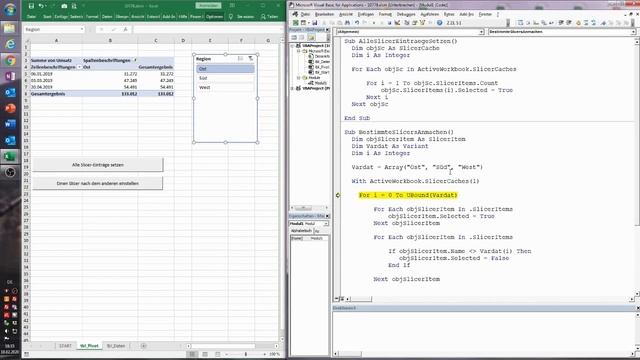Open Excel's Optionen ribbon tab
Screen dimensions: 640x360
tap(214, 17)
